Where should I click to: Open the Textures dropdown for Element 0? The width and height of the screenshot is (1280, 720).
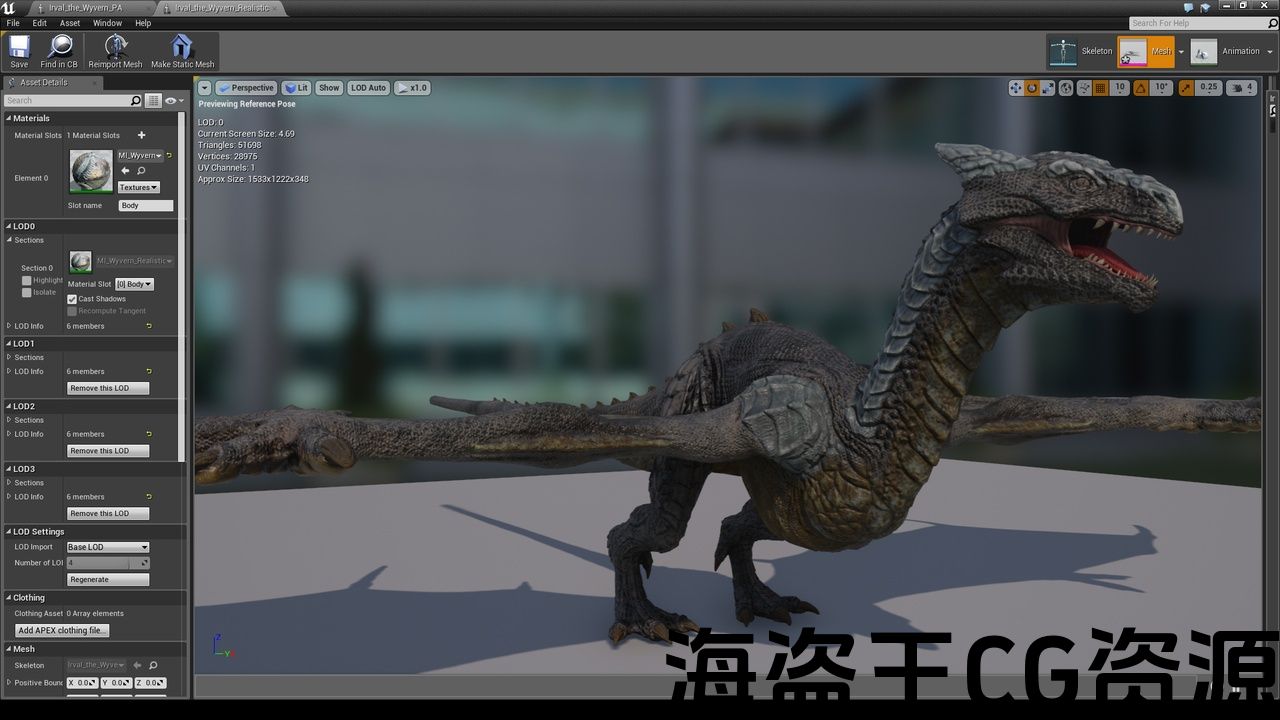point(138,187)
